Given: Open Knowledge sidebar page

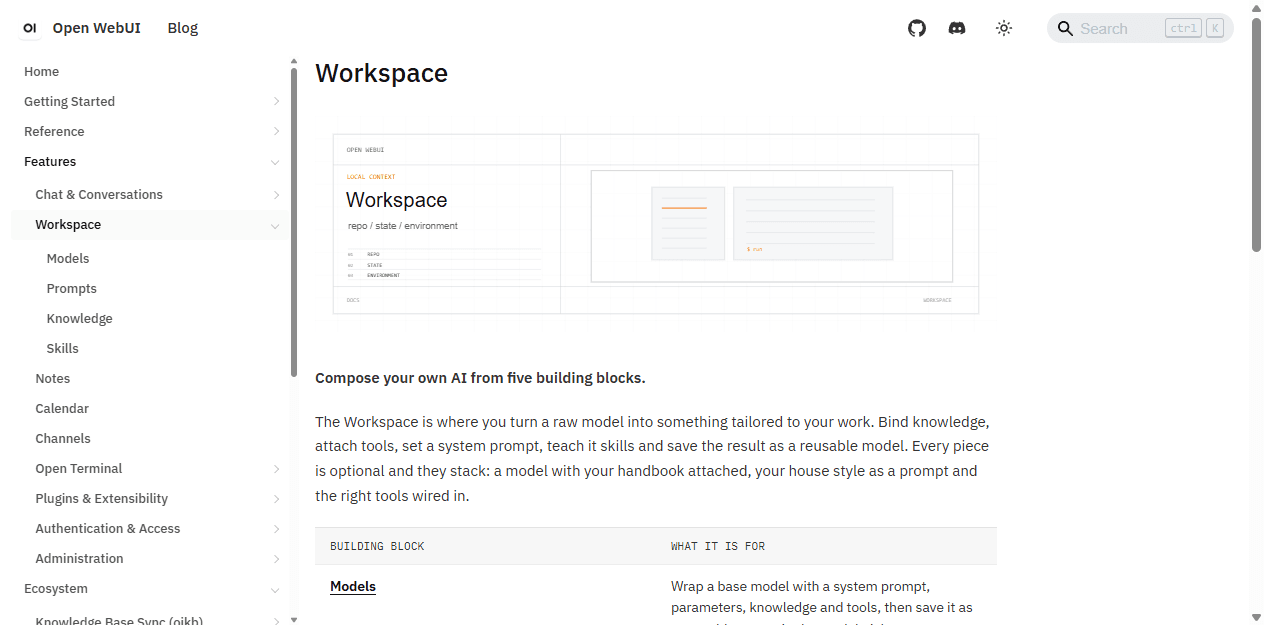Looking at the screenshot, I should [x=80, y=319].
